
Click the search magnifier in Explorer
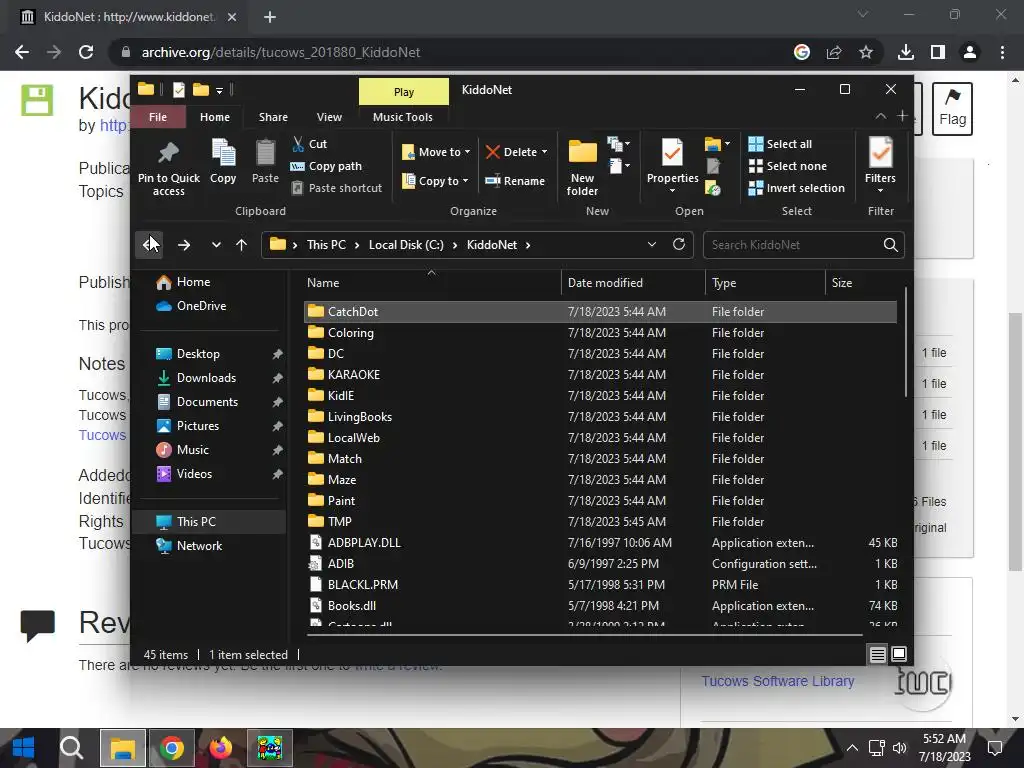pyautogui.click(x=890, y=245)
